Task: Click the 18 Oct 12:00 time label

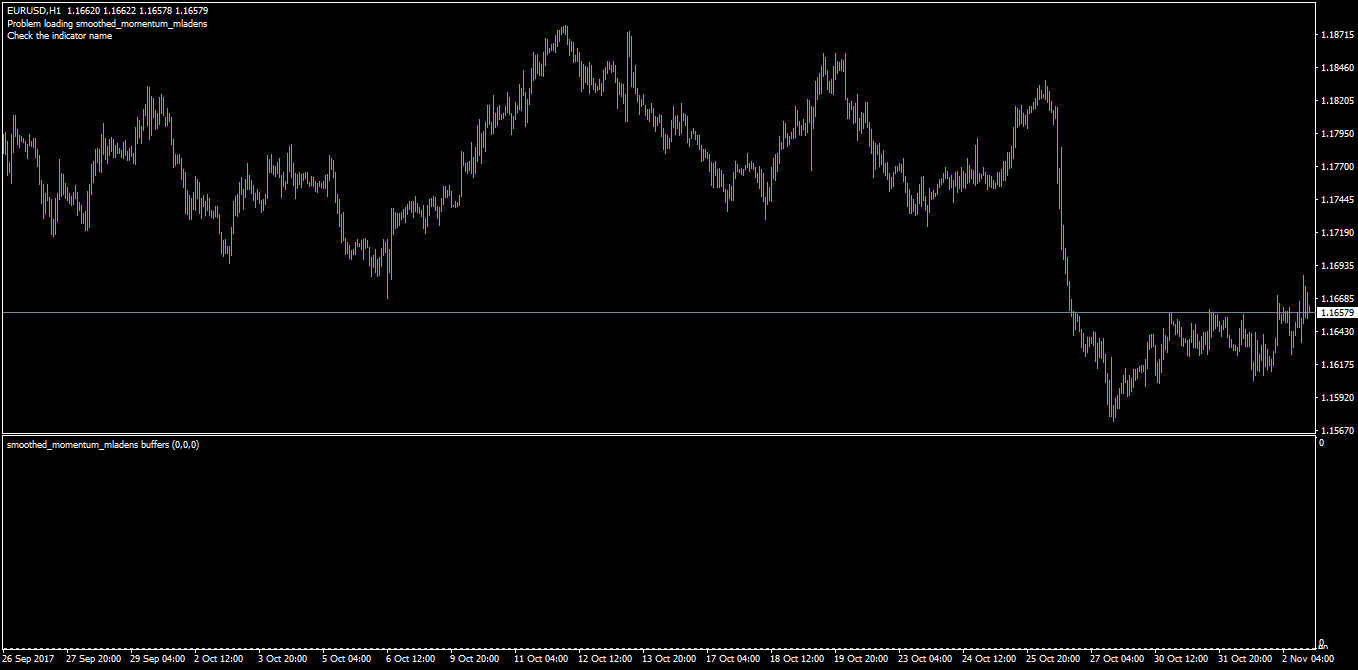Action: [798, 659]
